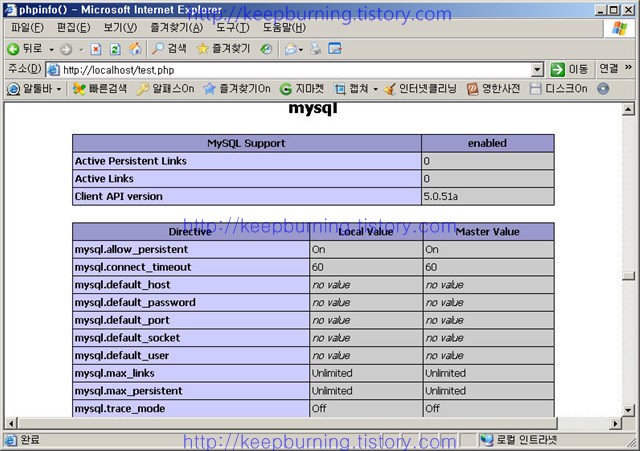Screen dimensions: 640x451
Task: Click the 이동 Go button
Action: point(570,70)
